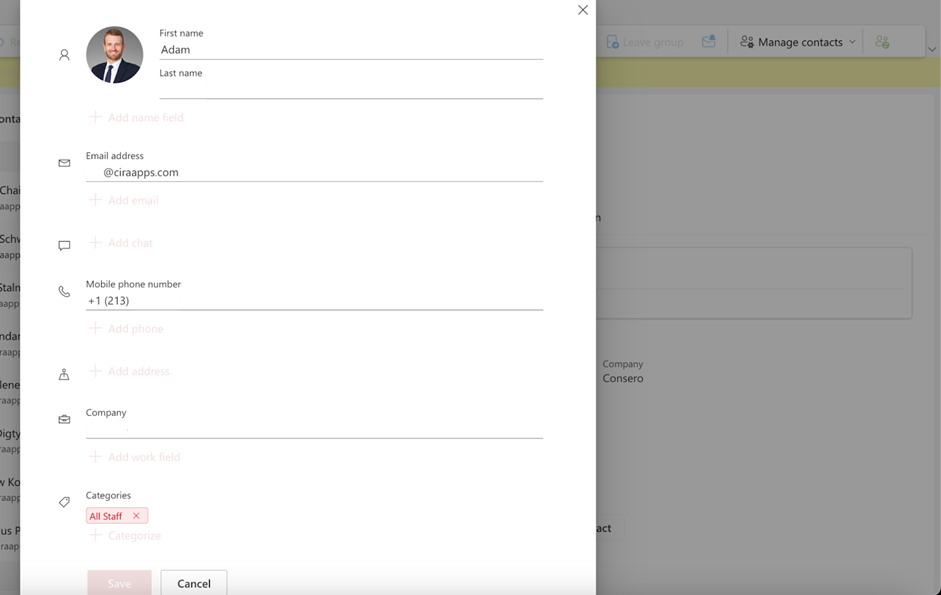Close the edit contact dialog

coord(583,10)
